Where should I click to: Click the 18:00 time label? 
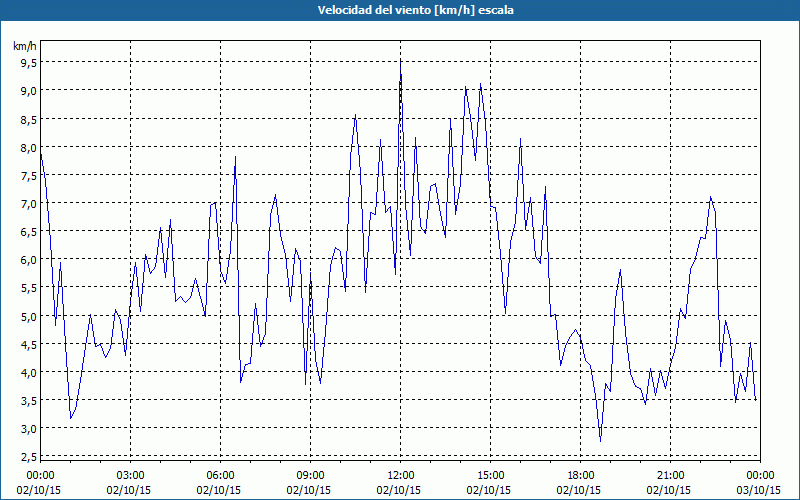[x=580, y=476]
